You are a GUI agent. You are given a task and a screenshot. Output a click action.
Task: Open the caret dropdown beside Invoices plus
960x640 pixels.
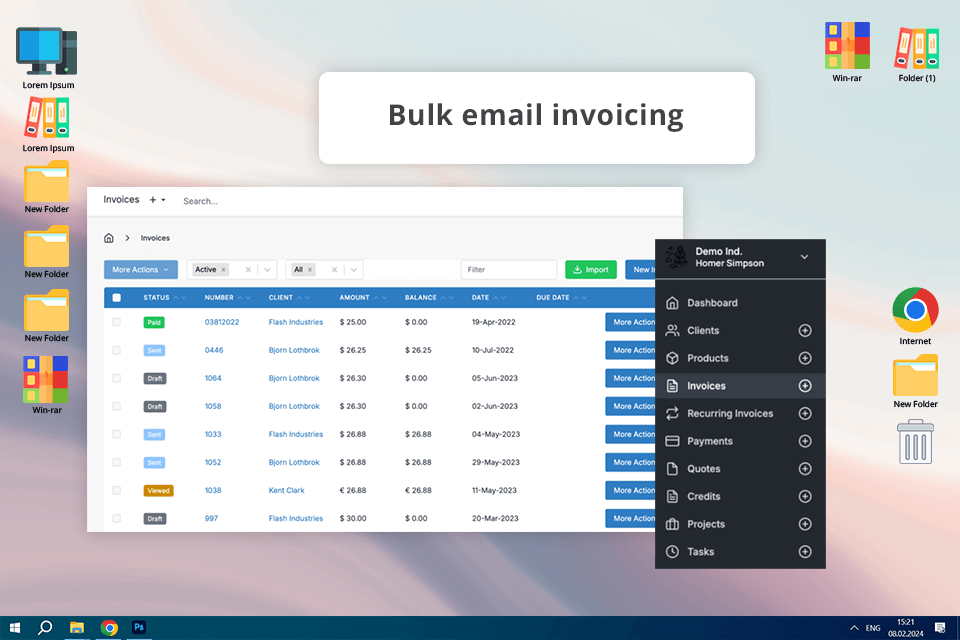163,200
